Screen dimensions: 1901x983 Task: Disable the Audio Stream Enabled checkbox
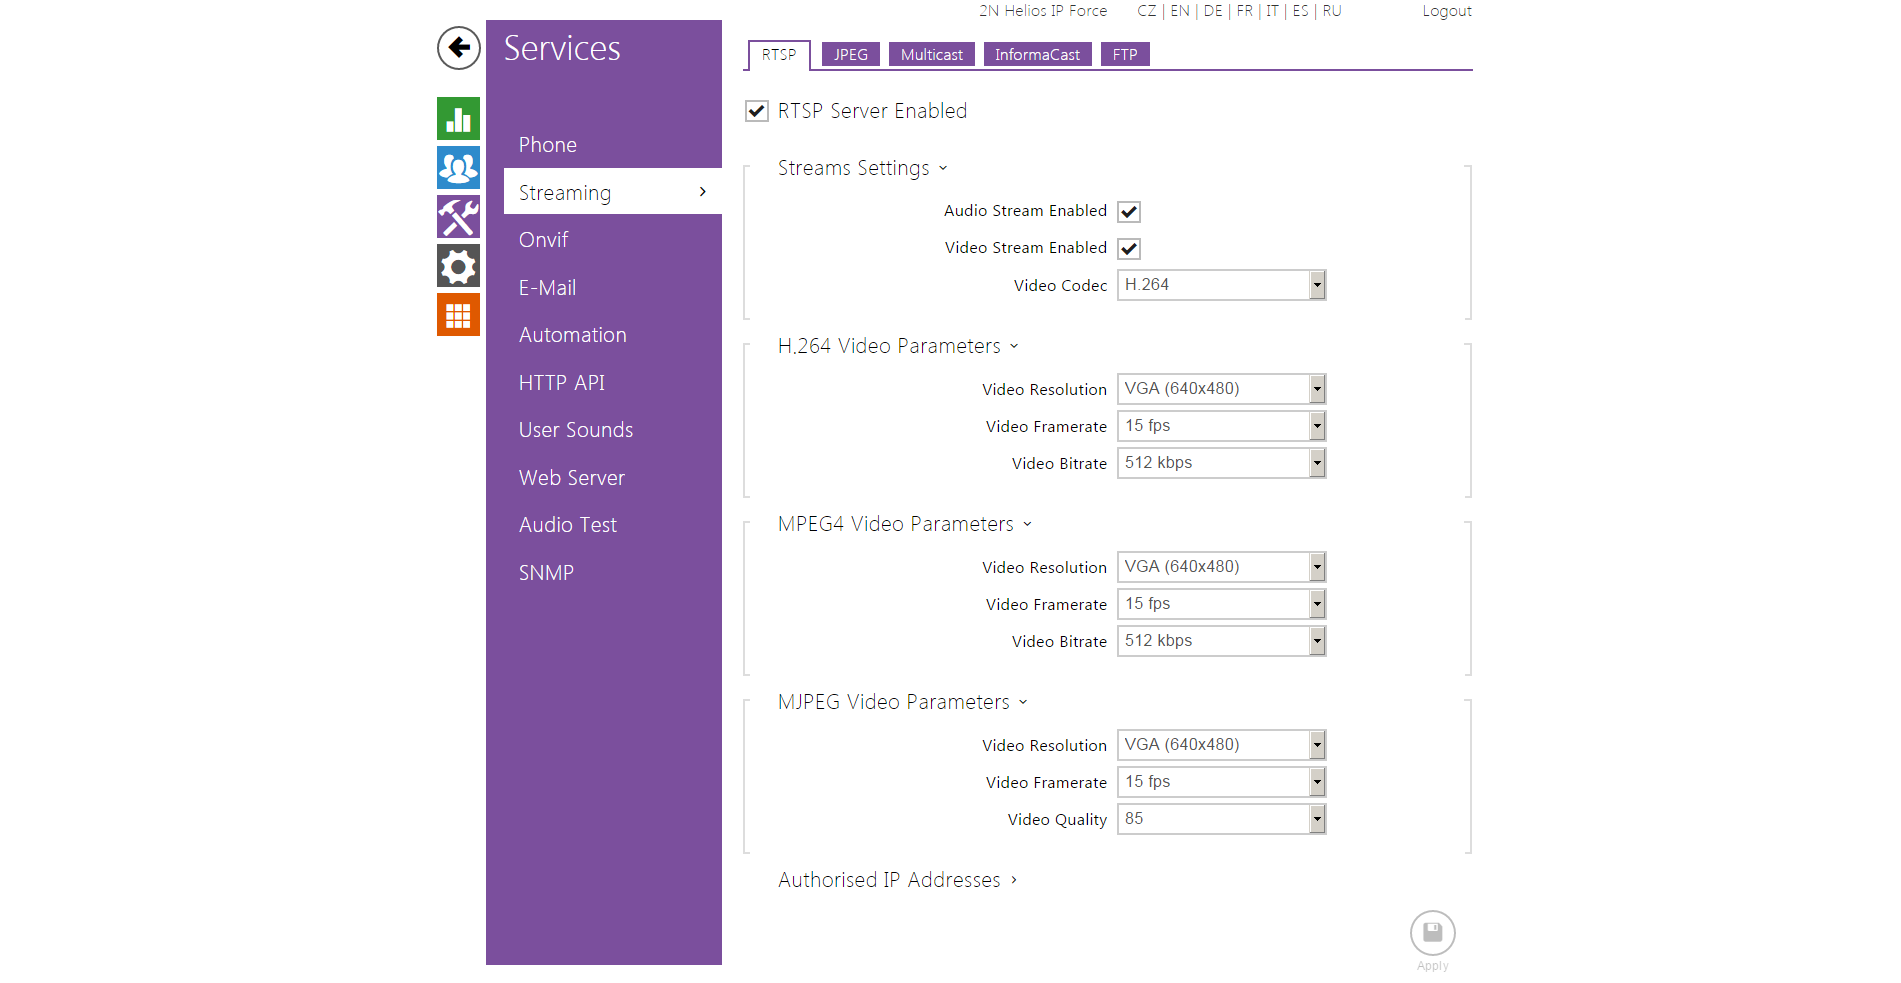1129,212
